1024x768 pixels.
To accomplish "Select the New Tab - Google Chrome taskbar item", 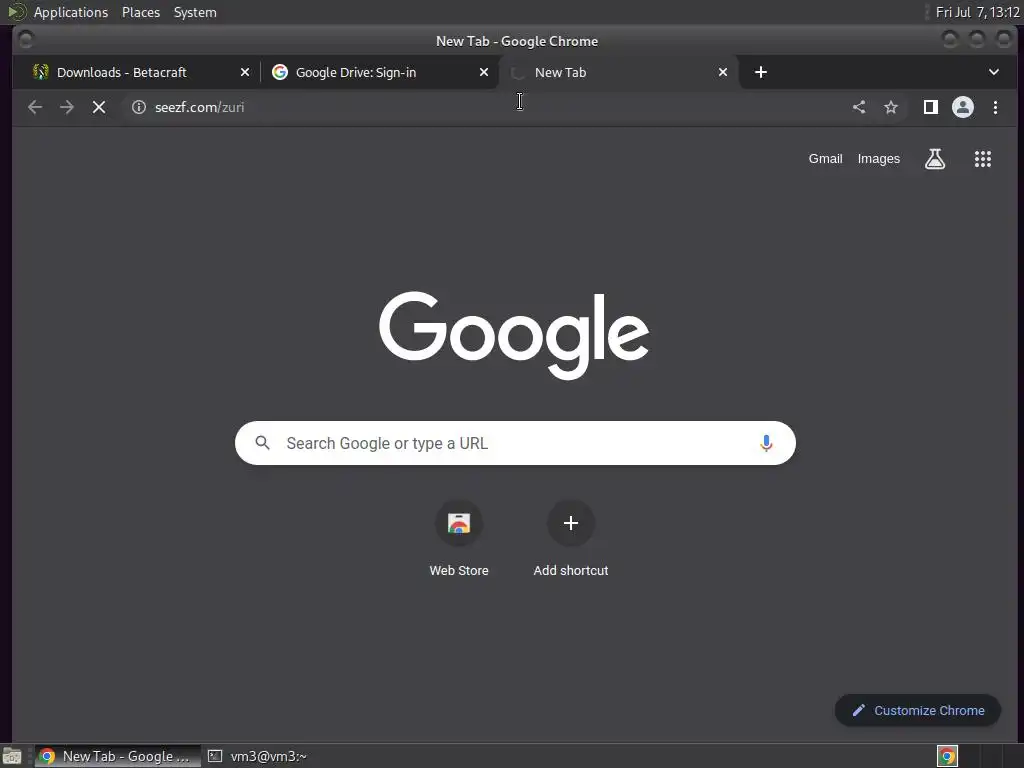I will [118, 756].
